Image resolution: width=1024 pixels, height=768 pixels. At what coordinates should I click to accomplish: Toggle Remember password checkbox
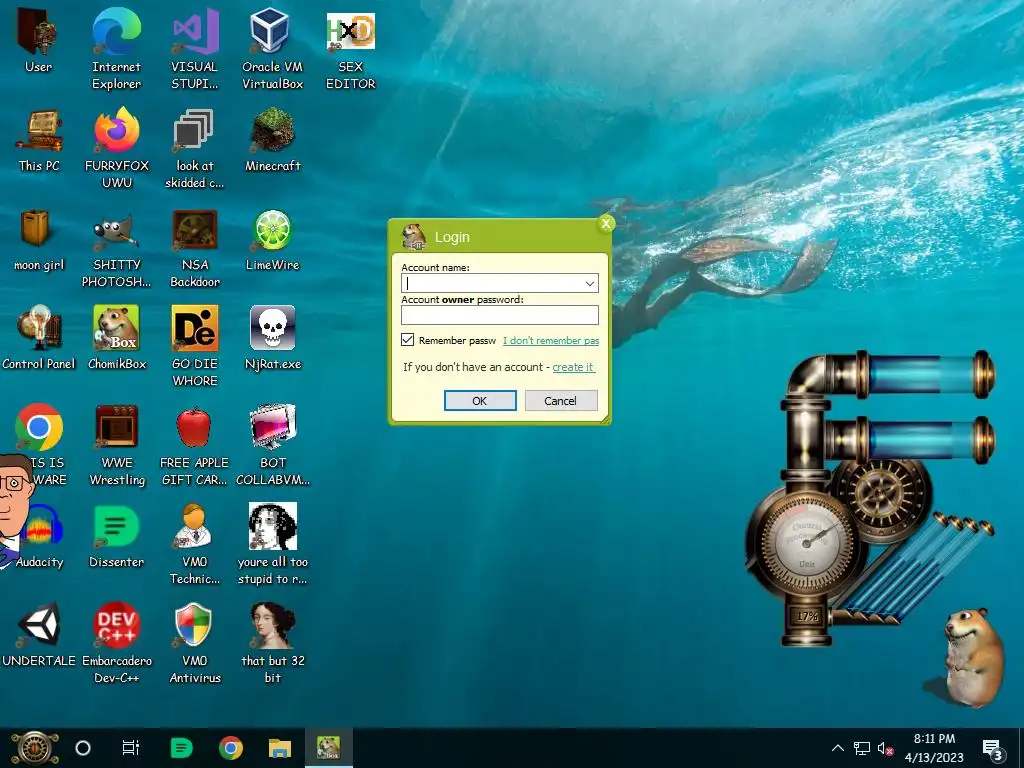click(x=408, y=340)
